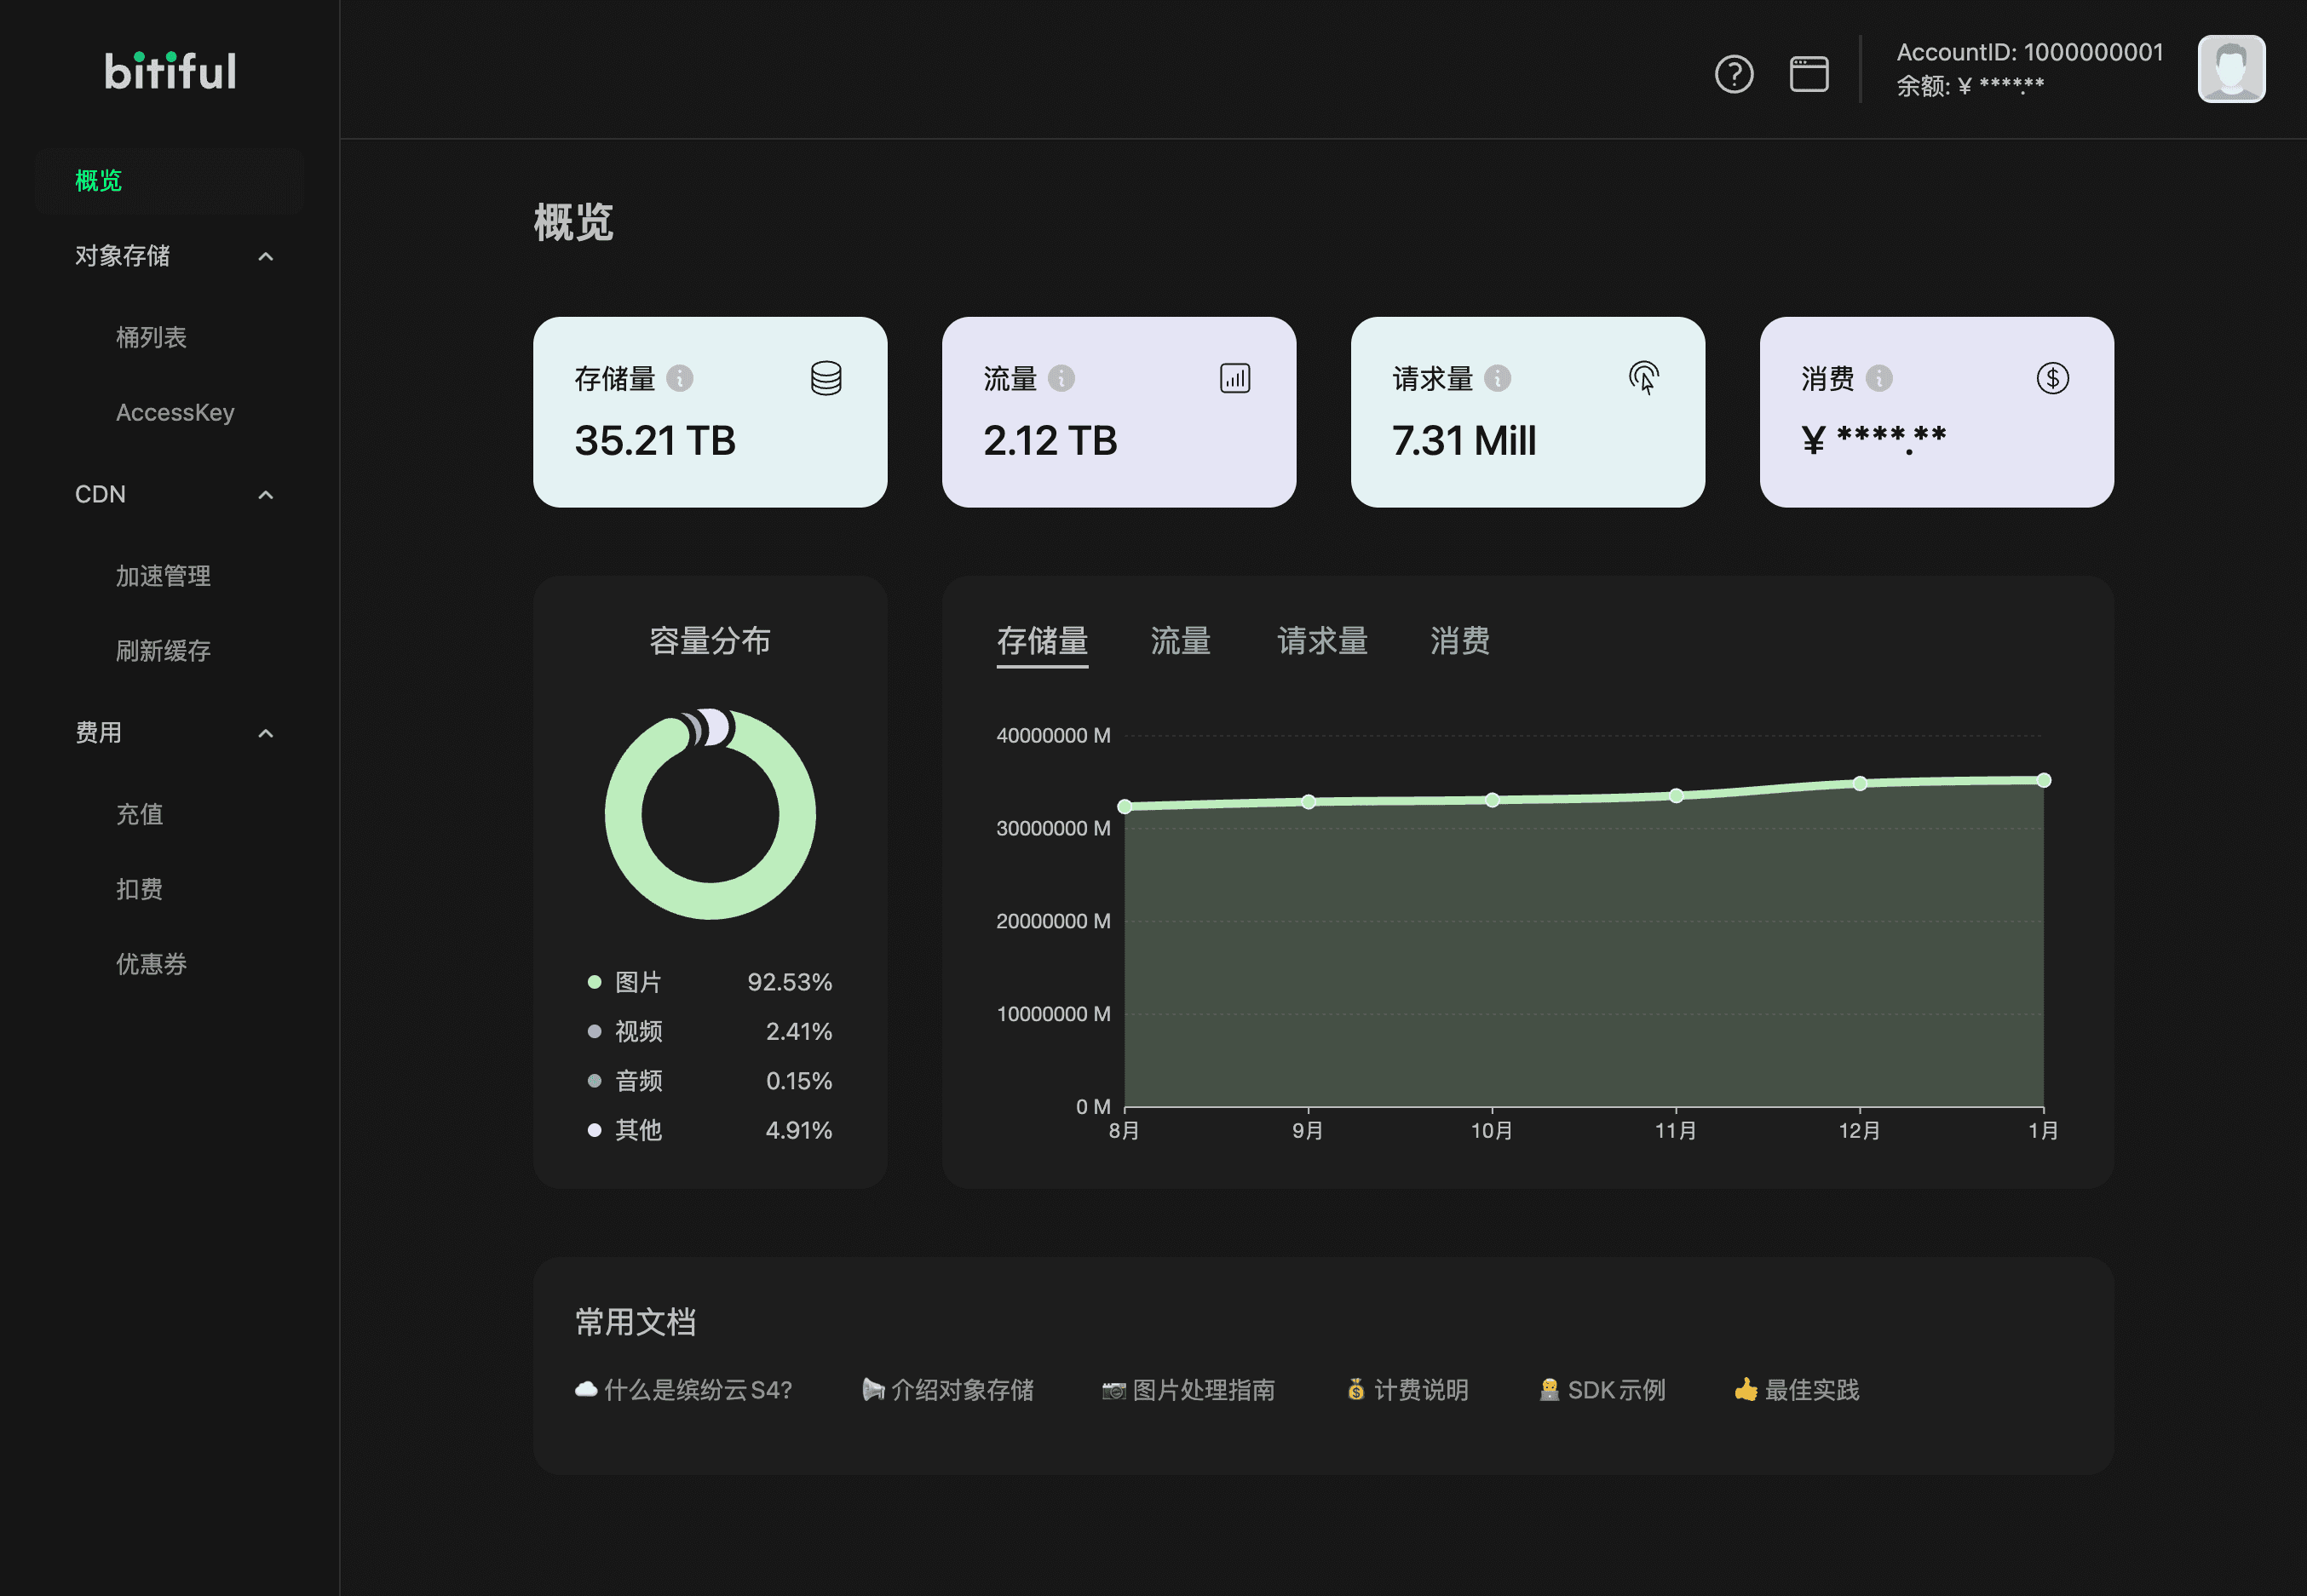Switch to the 请求量 chart tab
The image size is (2307, 1596).
point(1322,641)
